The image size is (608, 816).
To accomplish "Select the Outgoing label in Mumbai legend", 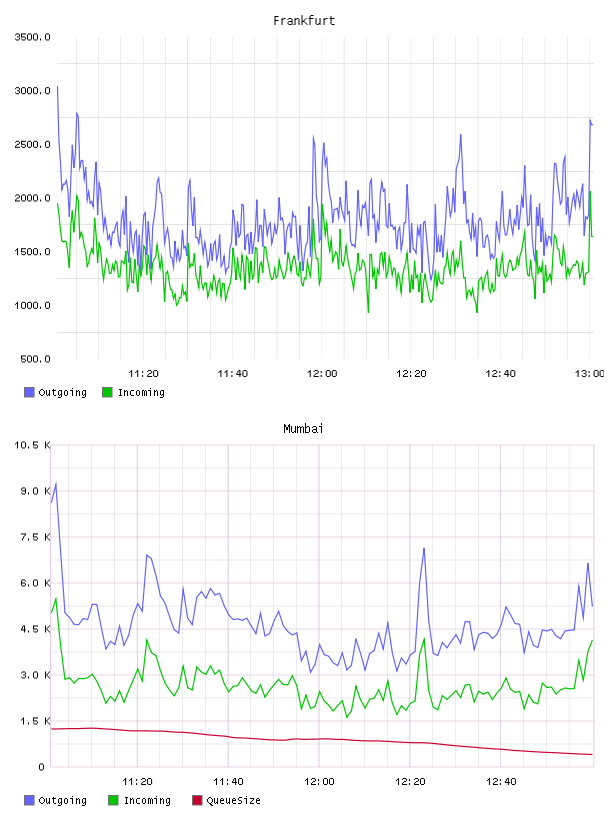I will click(x=62, y=800).
